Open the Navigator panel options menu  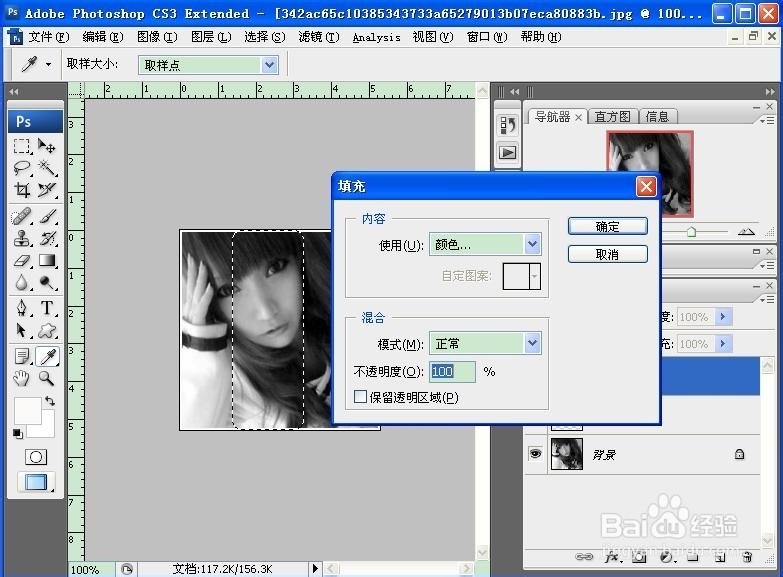(767, 120)
